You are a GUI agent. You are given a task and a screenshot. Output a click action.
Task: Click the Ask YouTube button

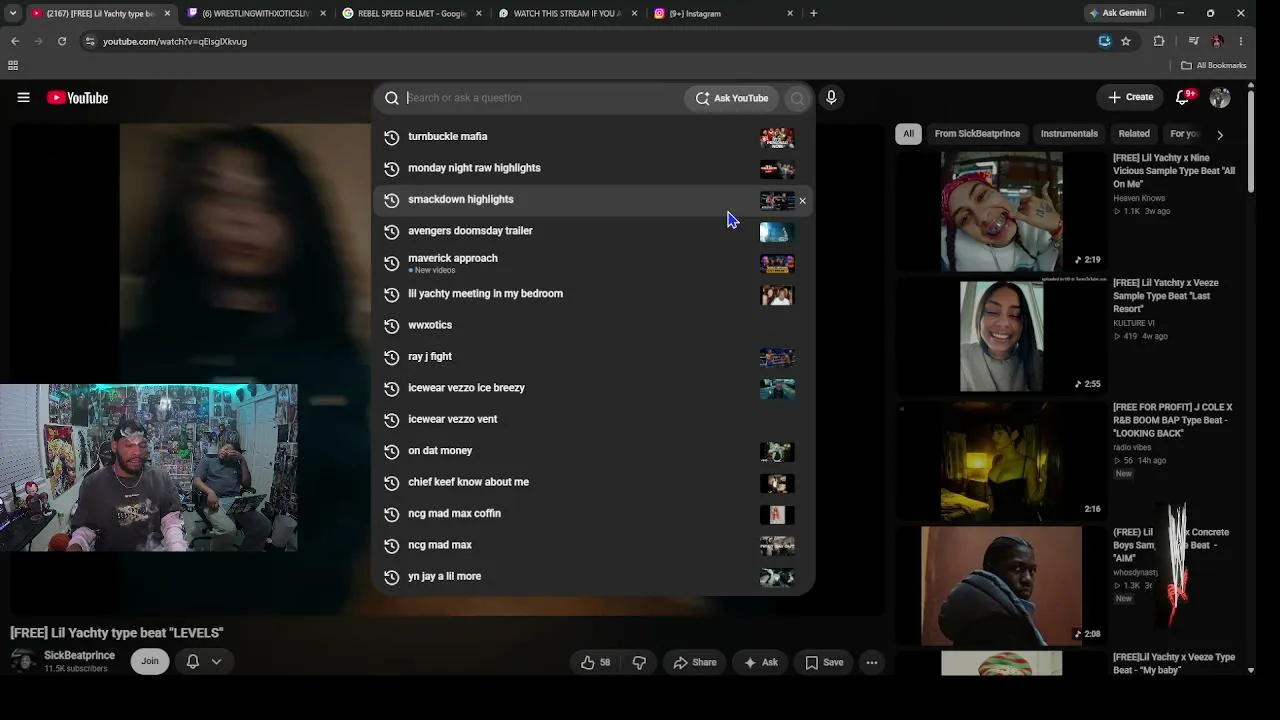[x=732, y=98]
